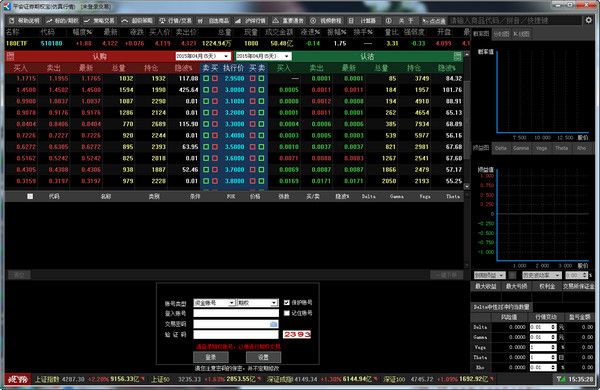Refresh the 2393 captcha image
This screenshot has width=600, height=390.
tap(297, 335)
